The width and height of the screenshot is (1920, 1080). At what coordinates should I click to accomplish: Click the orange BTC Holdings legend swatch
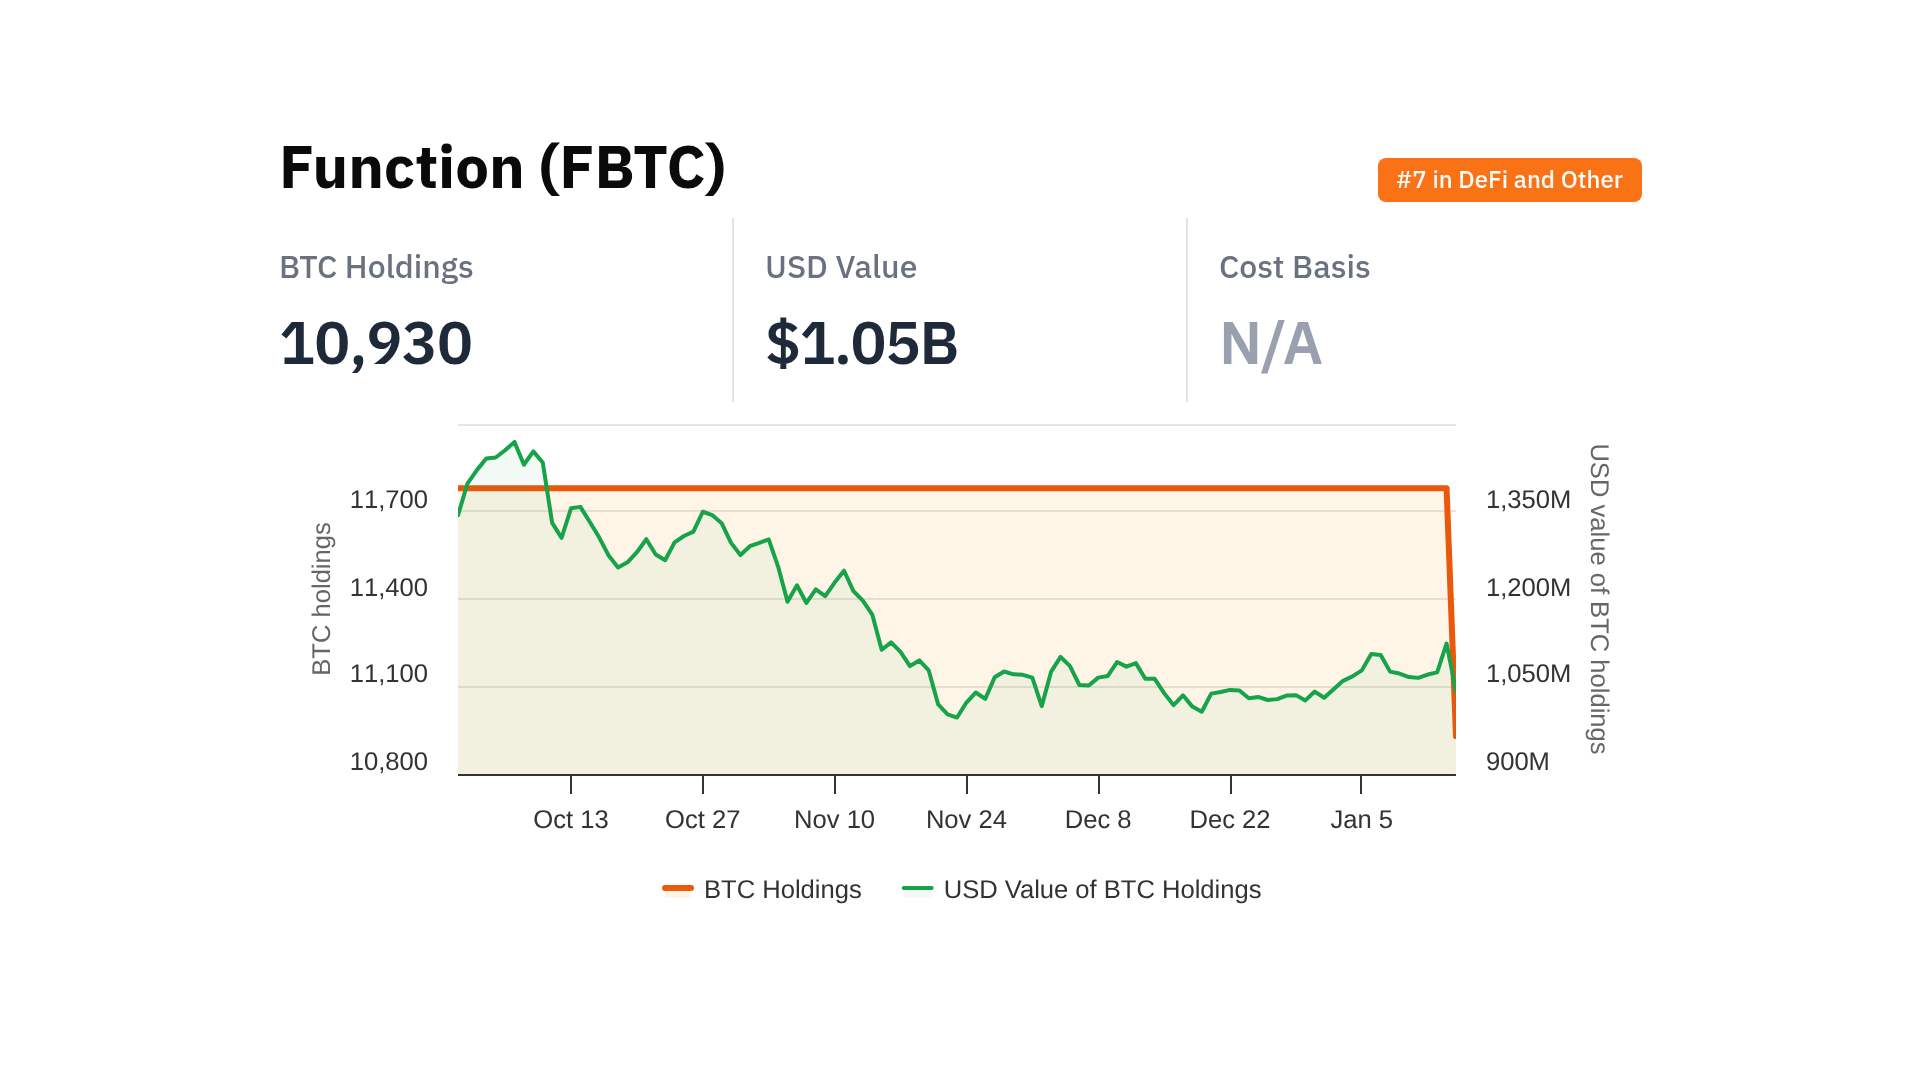pyautogui.click(x=678, y=888)
